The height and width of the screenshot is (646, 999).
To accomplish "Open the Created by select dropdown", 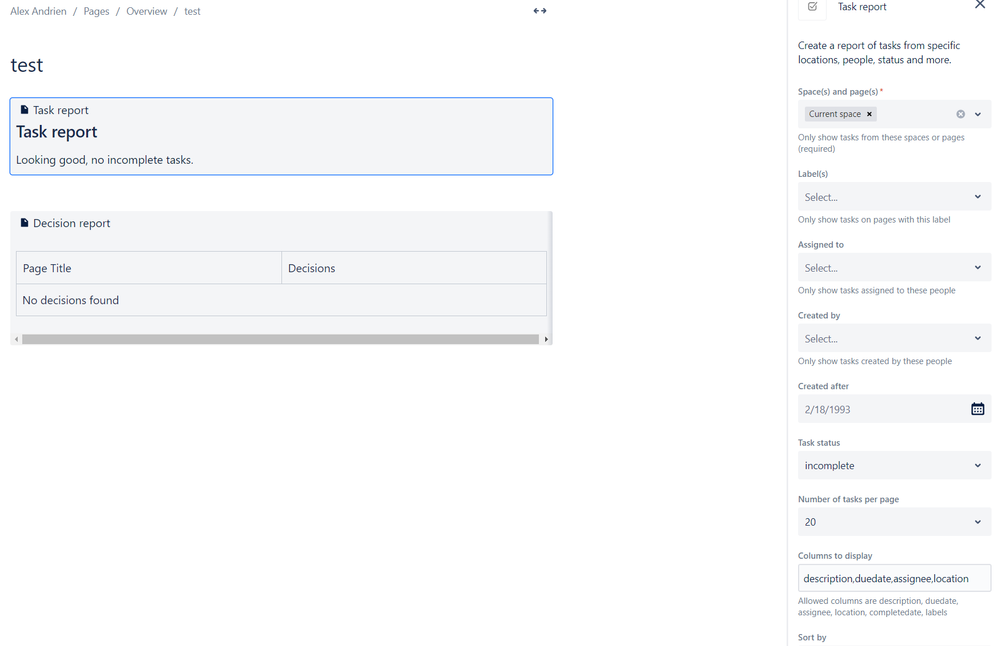I will (x=895, y=338).
